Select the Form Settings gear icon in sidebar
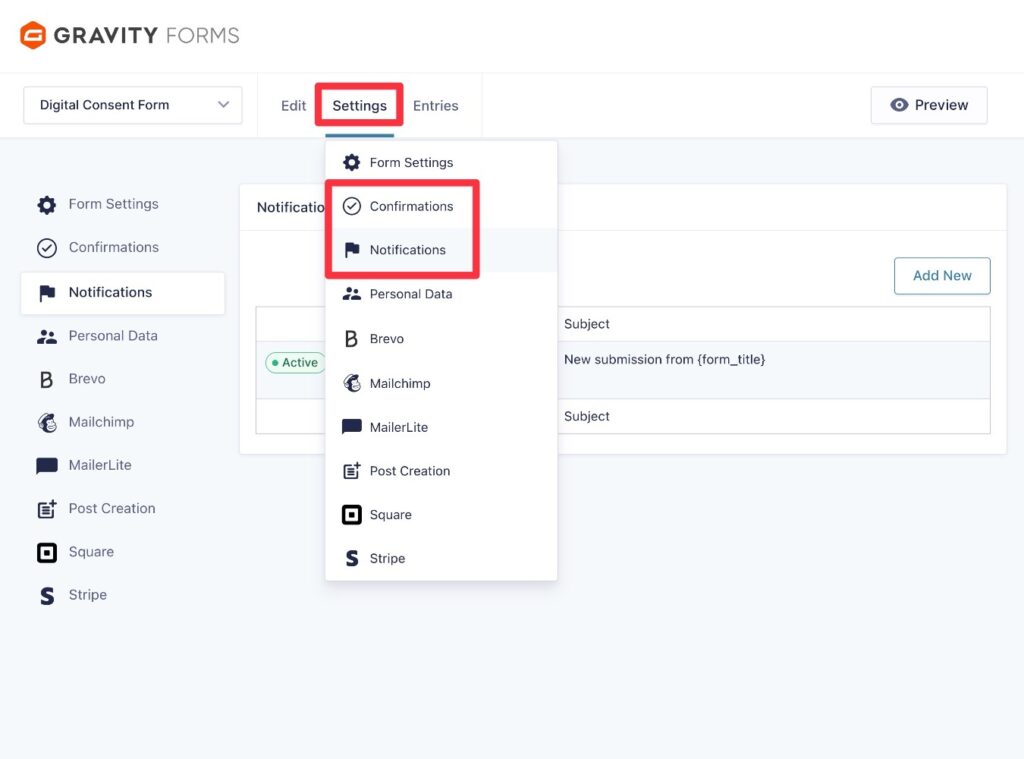 coord(46,204)
